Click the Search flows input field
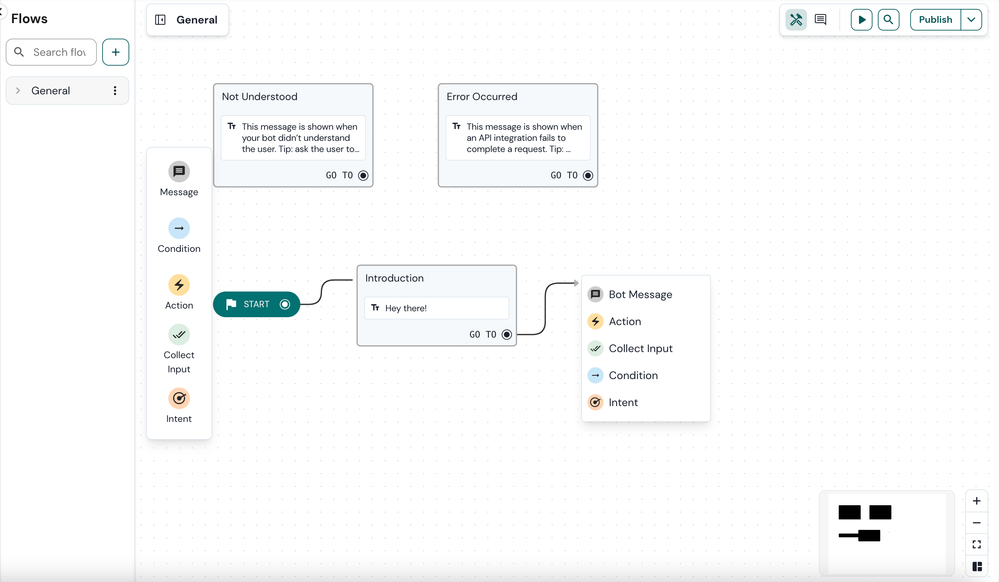The image size is (999, 582). point(52,52)
